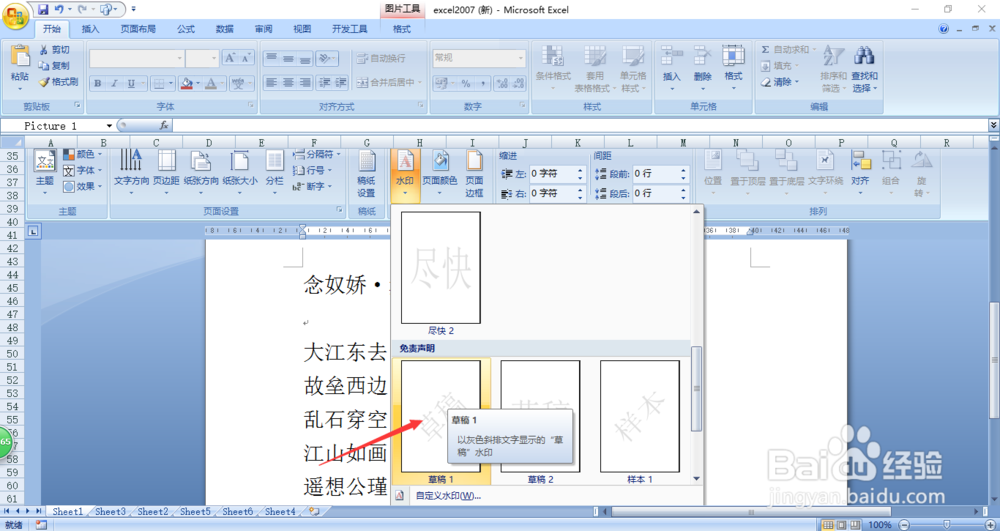Click the zoom slider handle
The image size is (1000, 531).
(x=946, y=525)
